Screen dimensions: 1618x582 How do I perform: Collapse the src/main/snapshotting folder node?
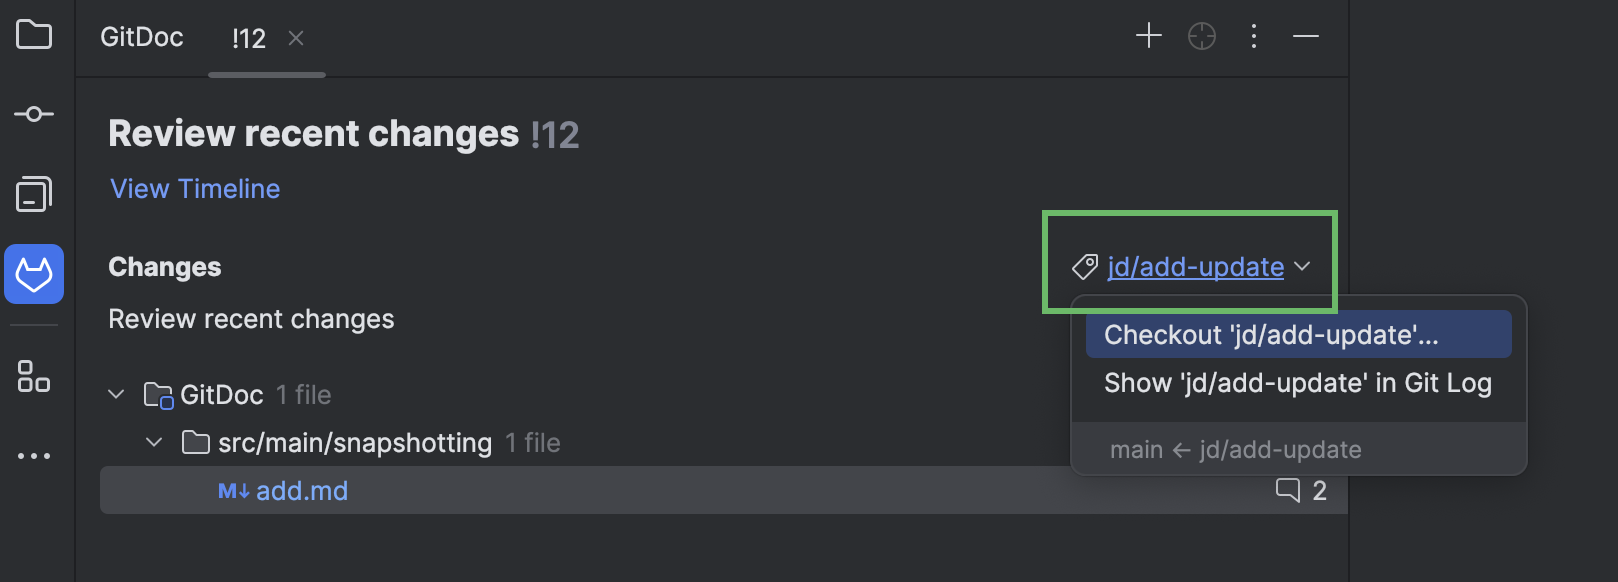pyautogui.click(x=154, y=442)
